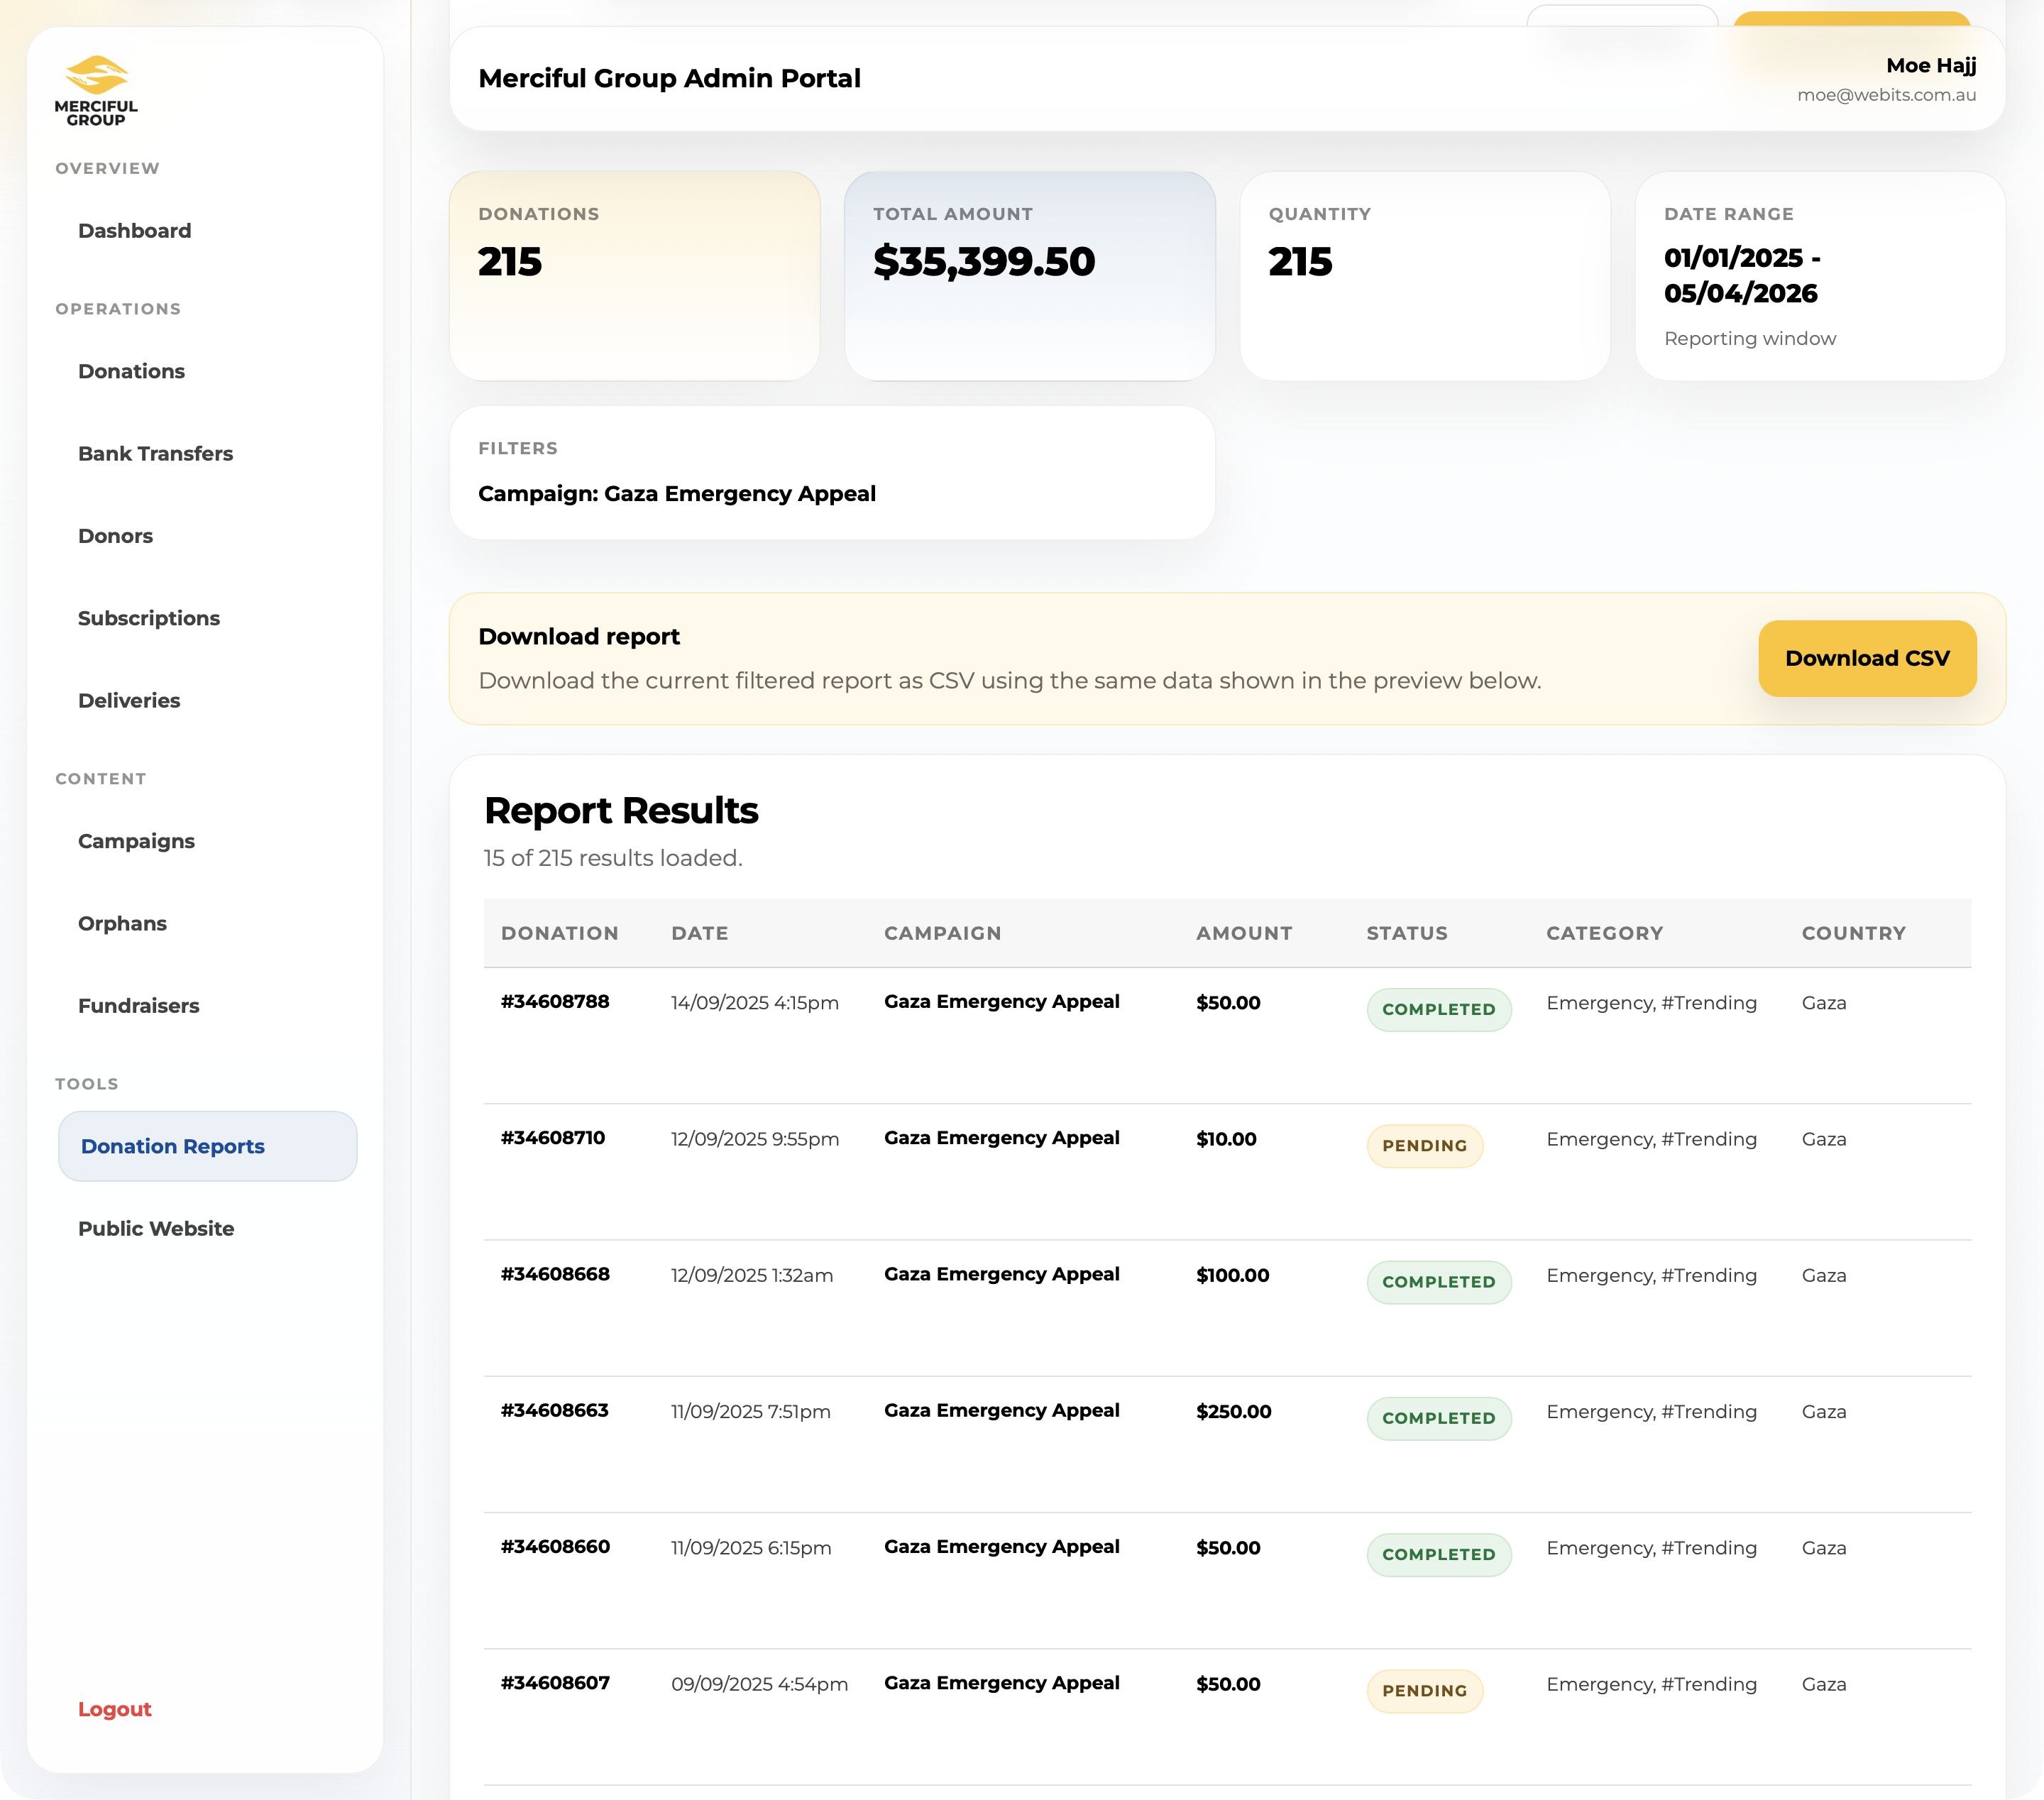Click the Logout link

(x=114, y=1709)
